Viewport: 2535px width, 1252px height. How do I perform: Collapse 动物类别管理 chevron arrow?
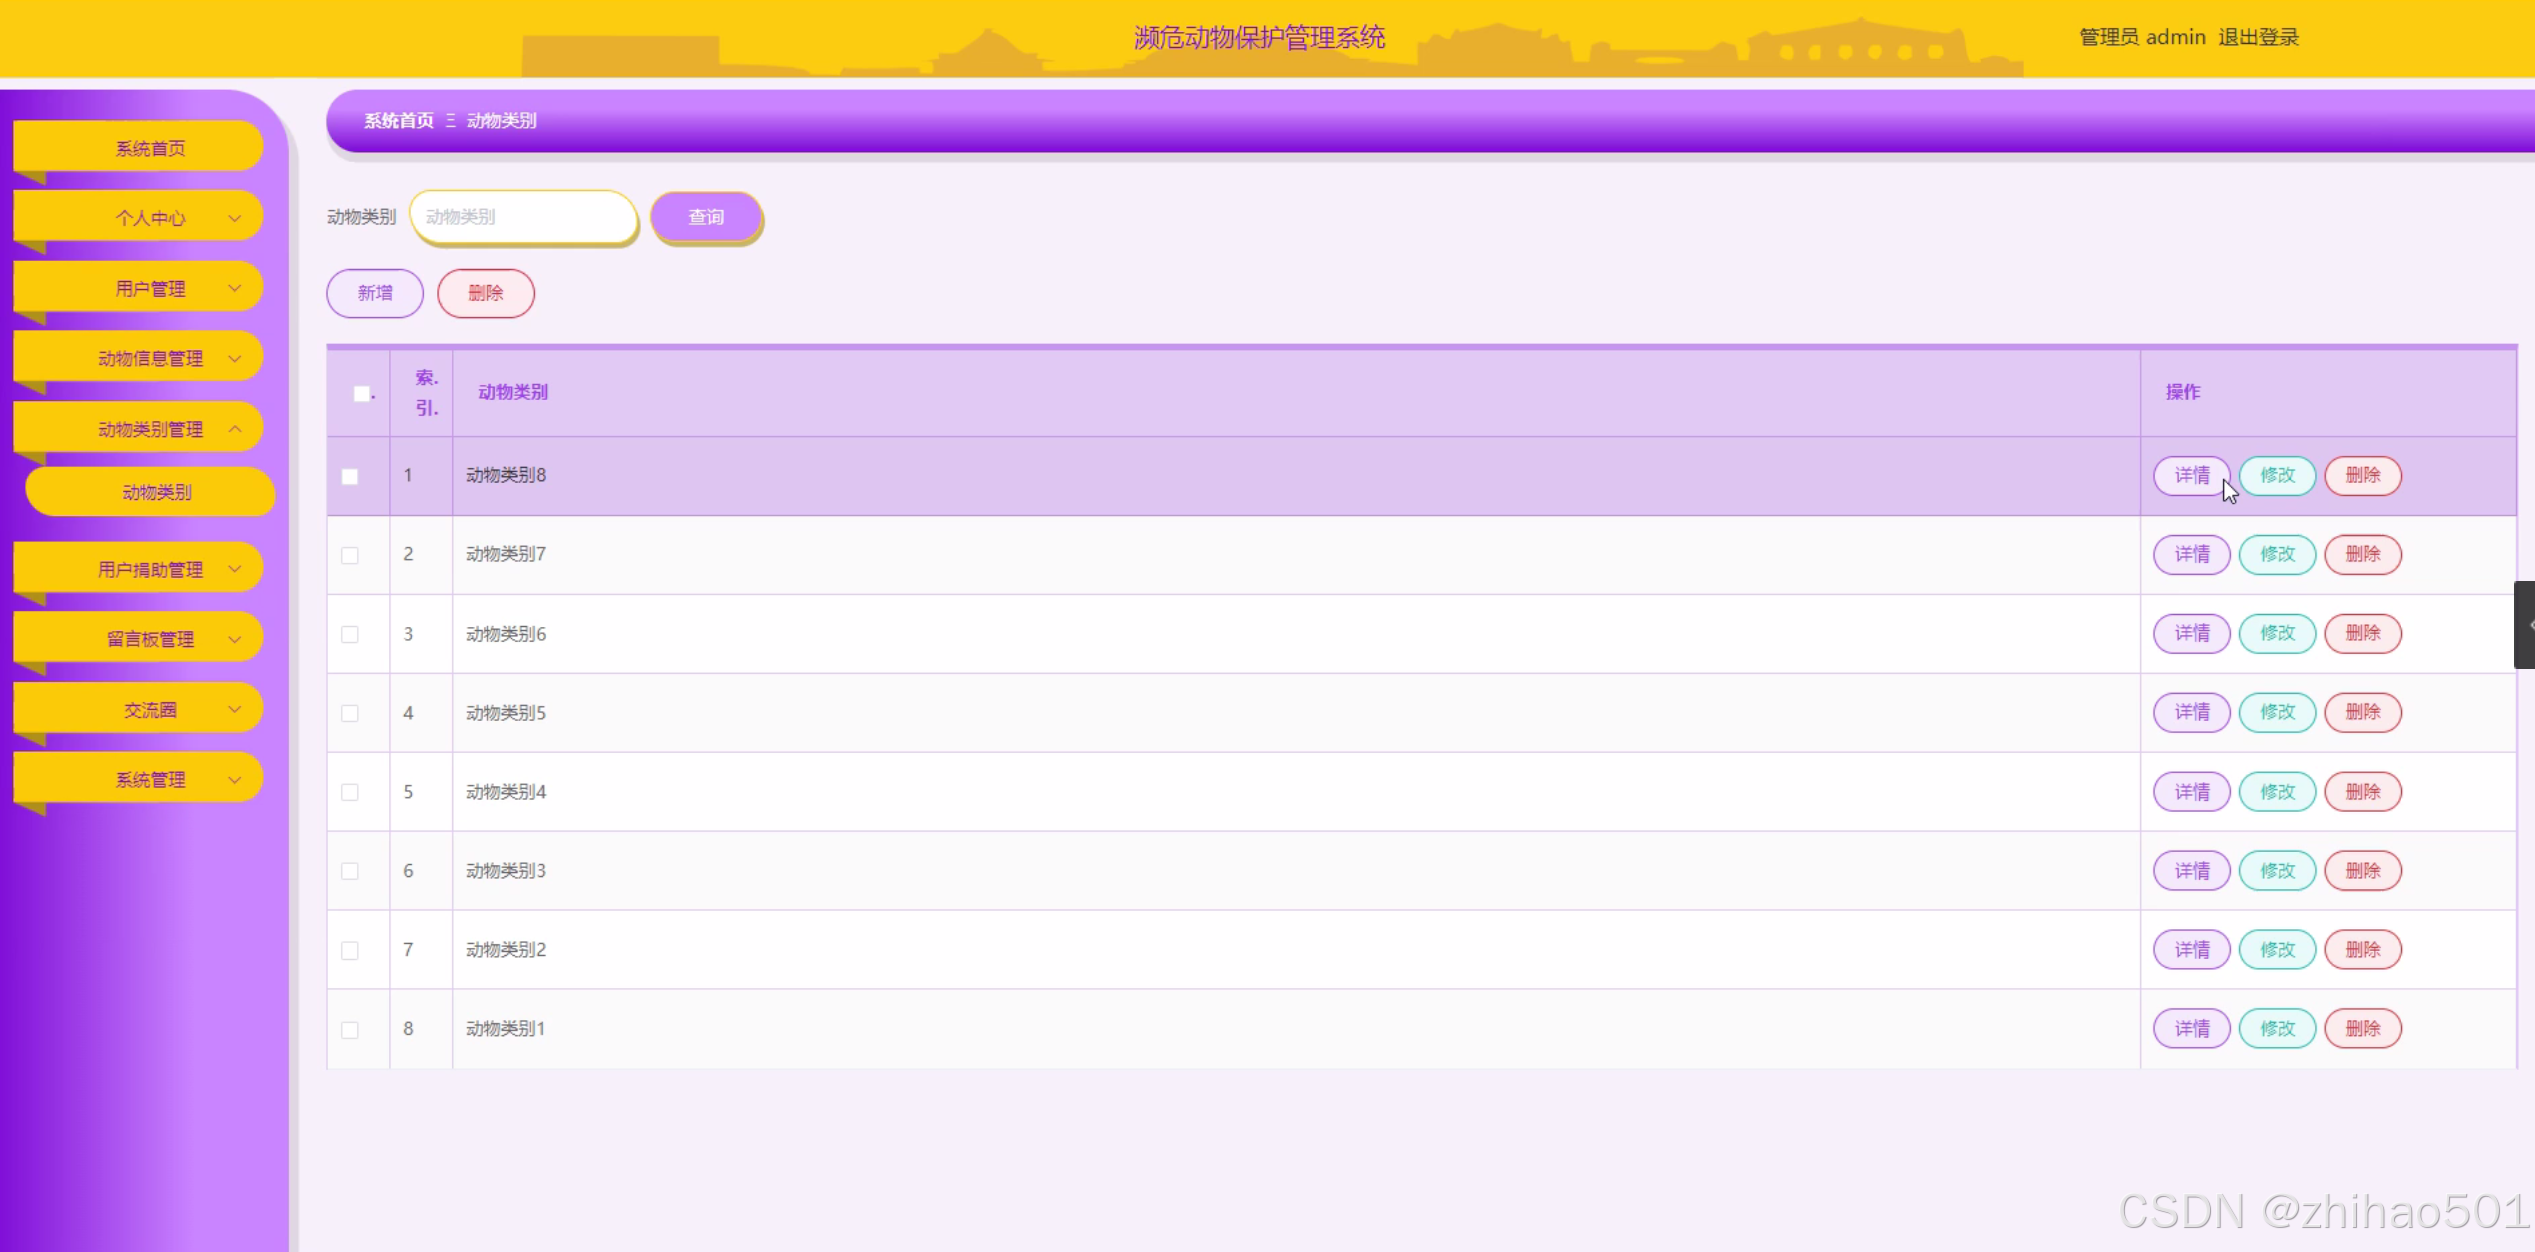click(235, 429)
